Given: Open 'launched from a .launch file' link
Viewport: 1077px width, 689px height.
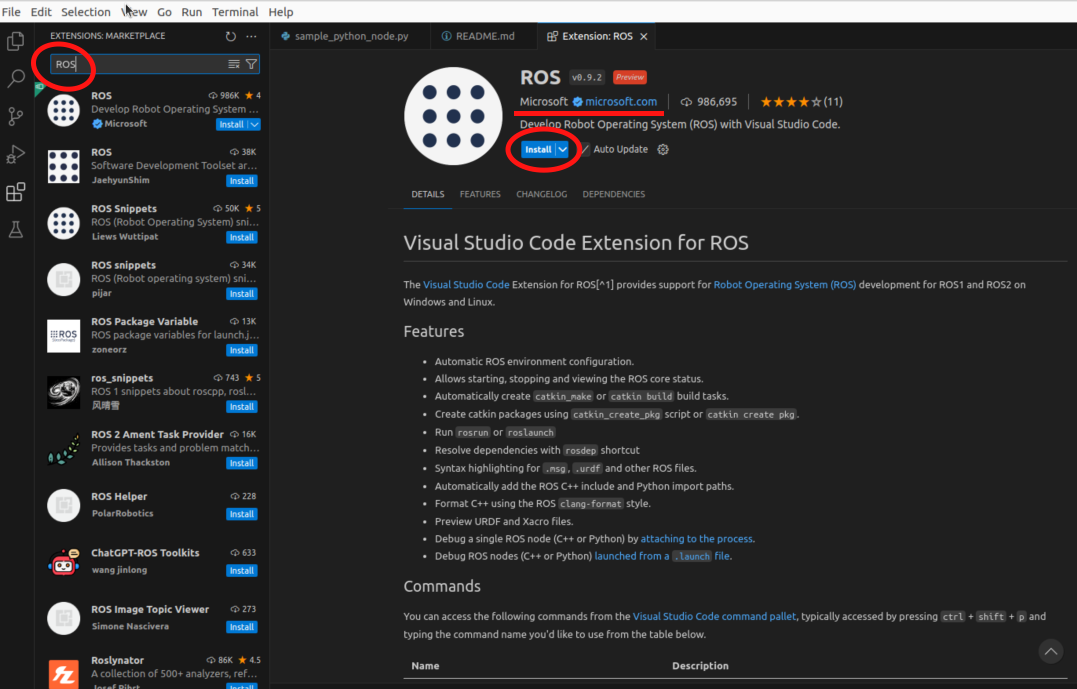Looking at the screenshot, I should click(662, 556).
